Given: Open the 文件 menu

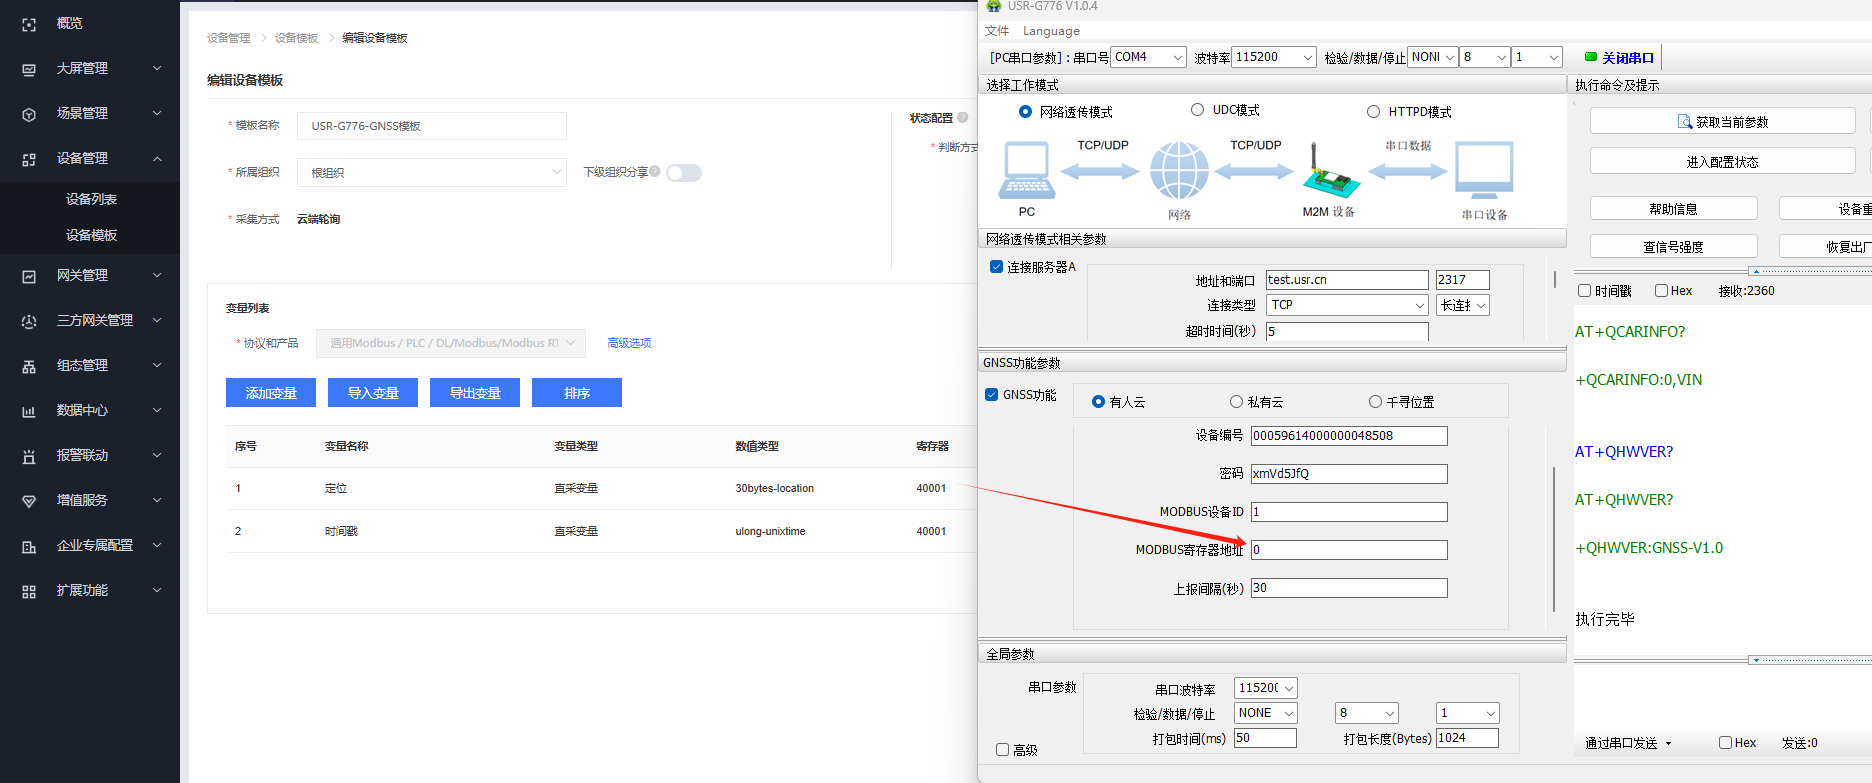Looking at the screenshot, I should (x=997, y=31).
